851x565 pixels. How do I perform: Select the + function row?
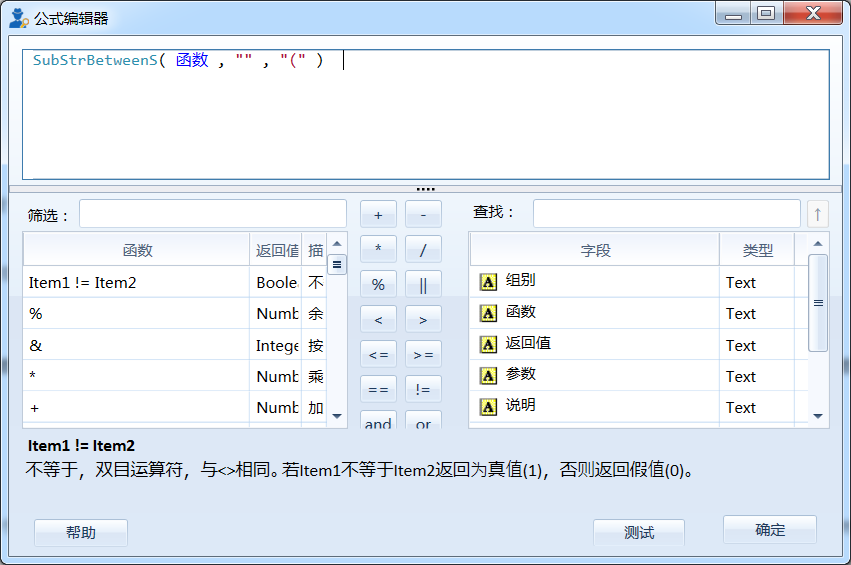[174, 407]
